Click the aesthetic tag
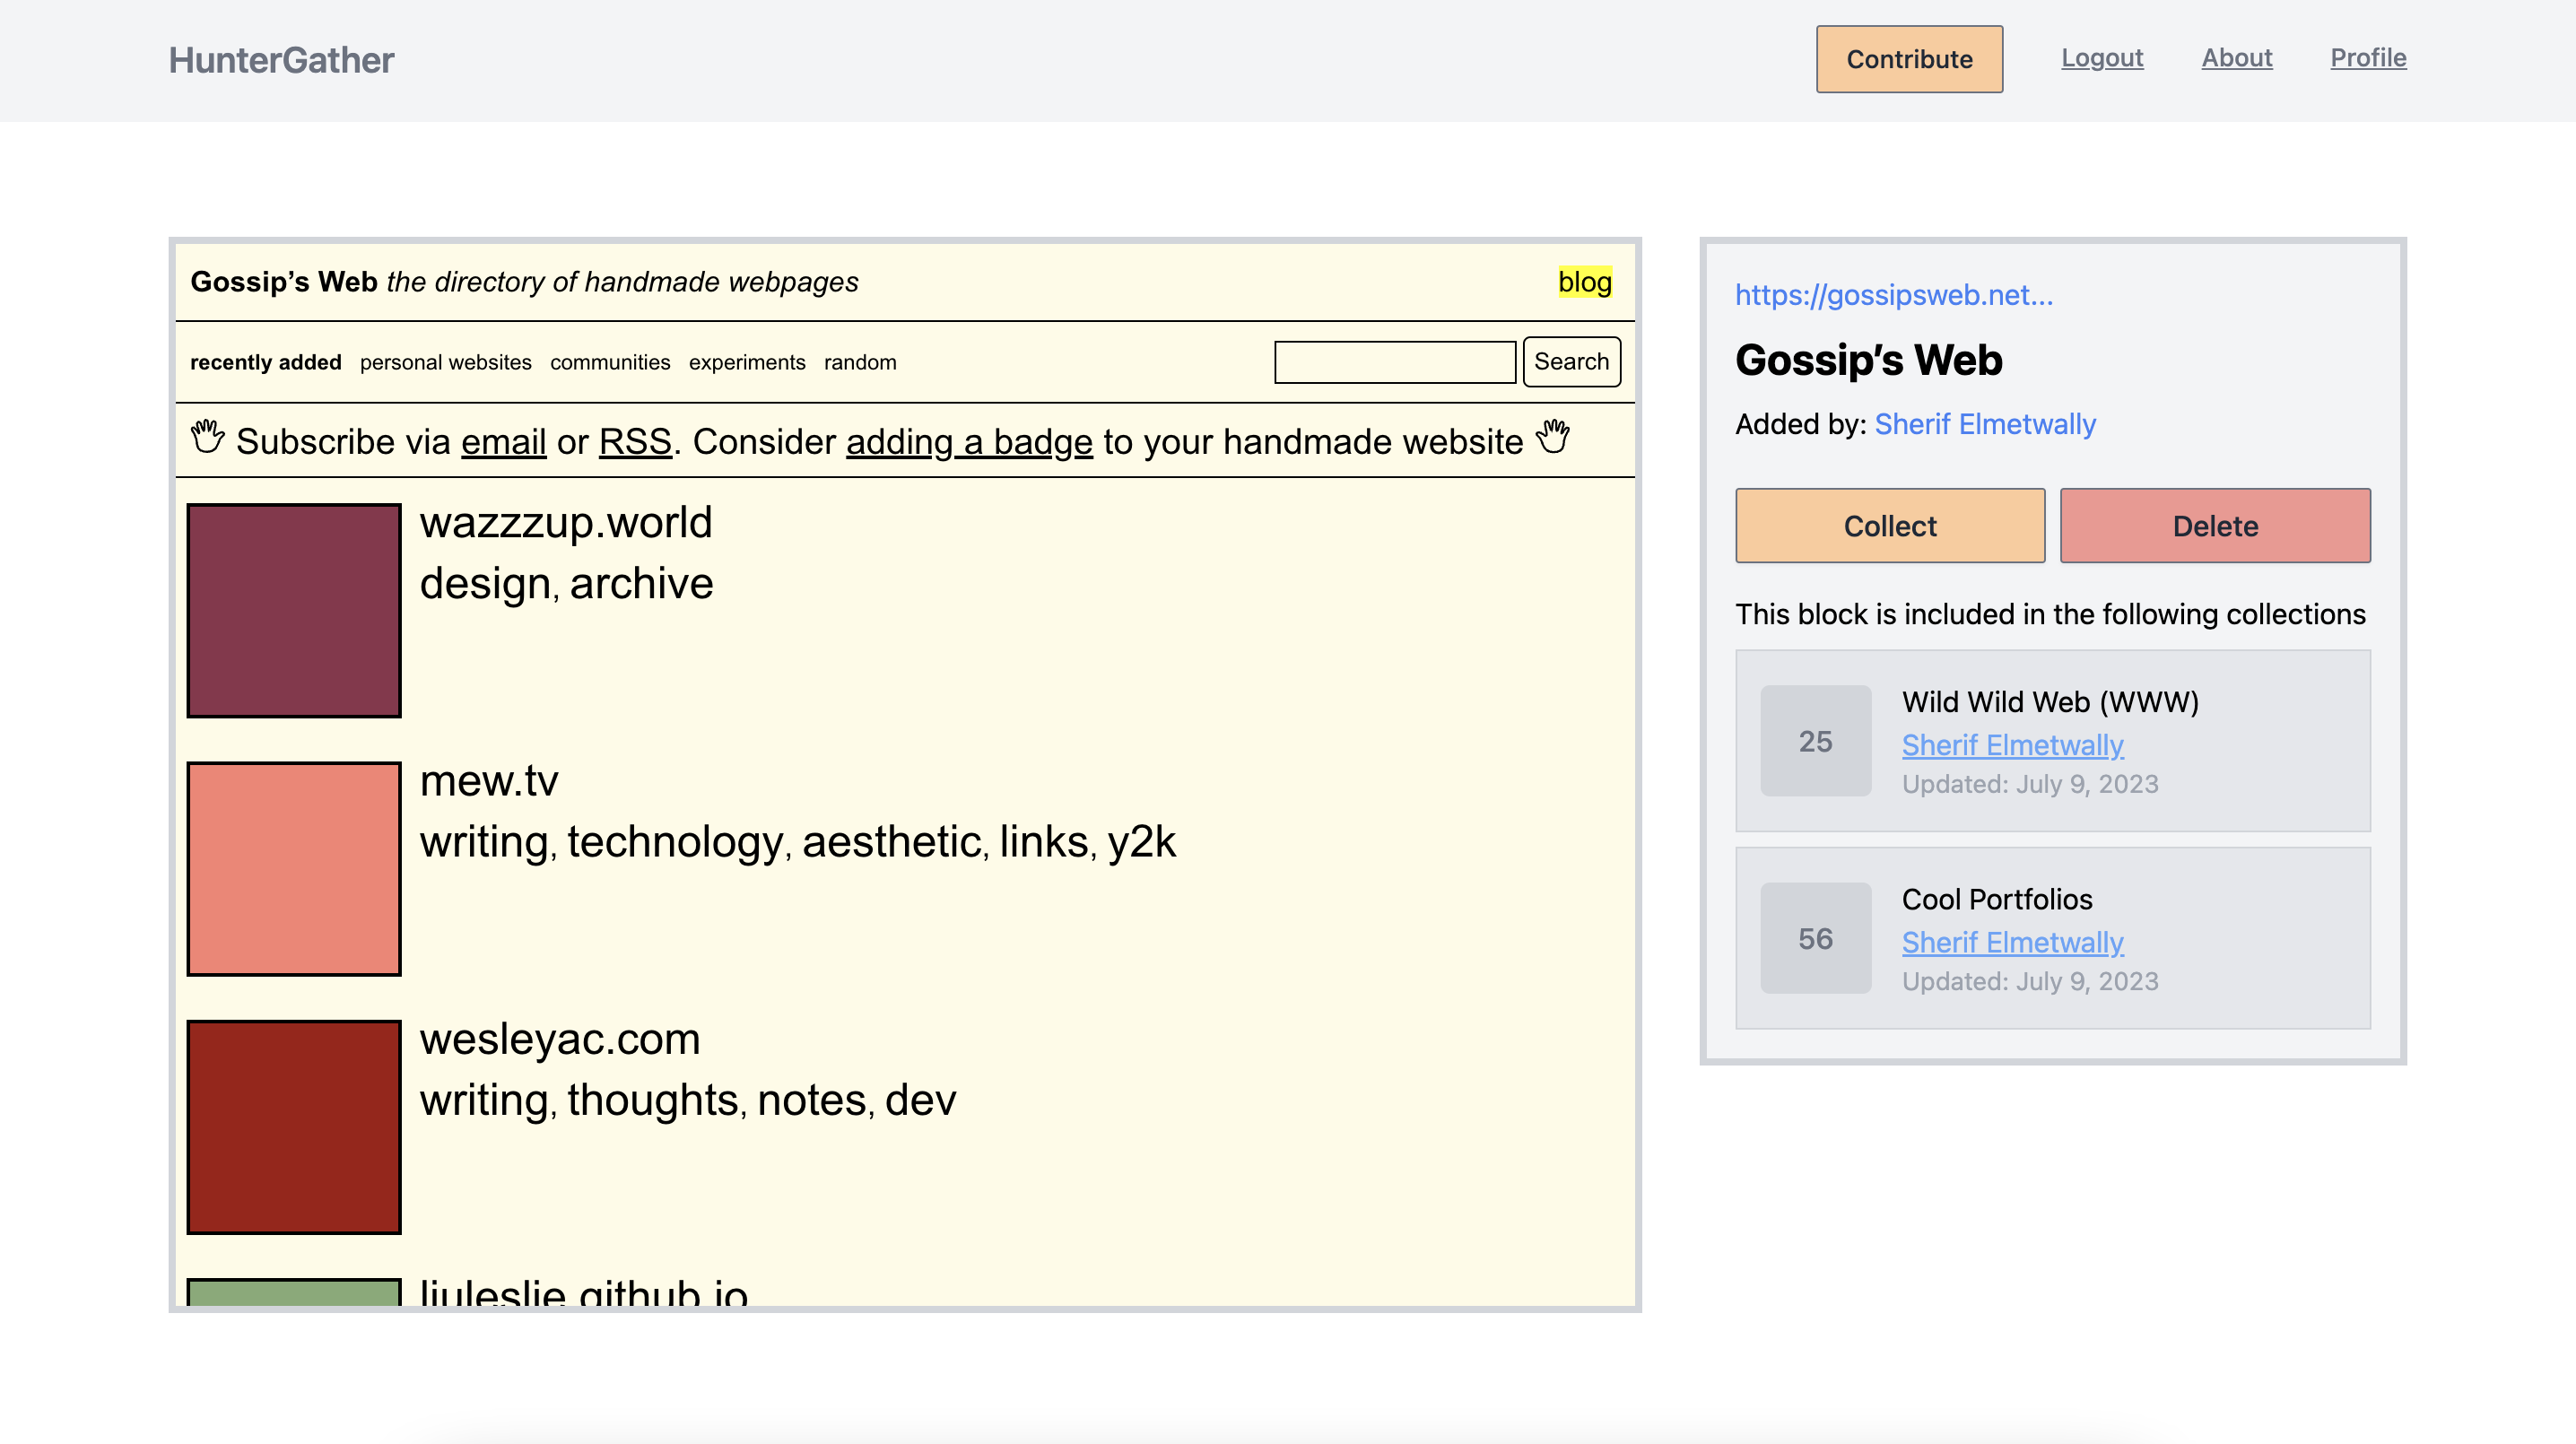This screenshot has width=2576, height=1444. pyautogui.click(x=891, y=842)
